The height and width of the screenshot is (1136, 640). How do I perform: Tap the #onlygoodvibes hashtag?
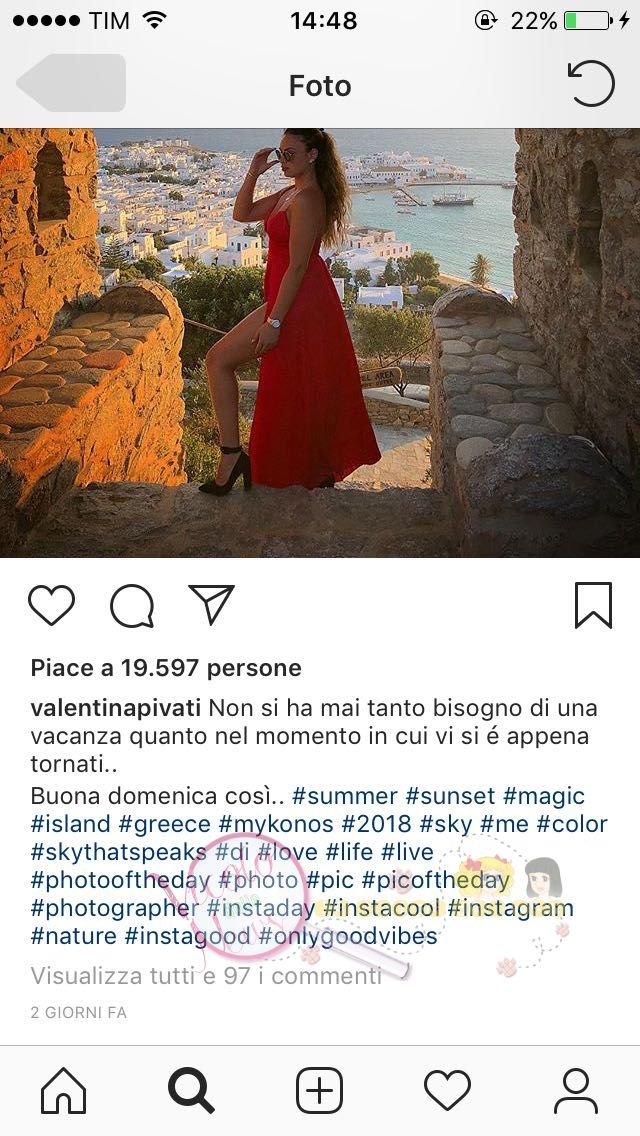click(x=348, y=936)
